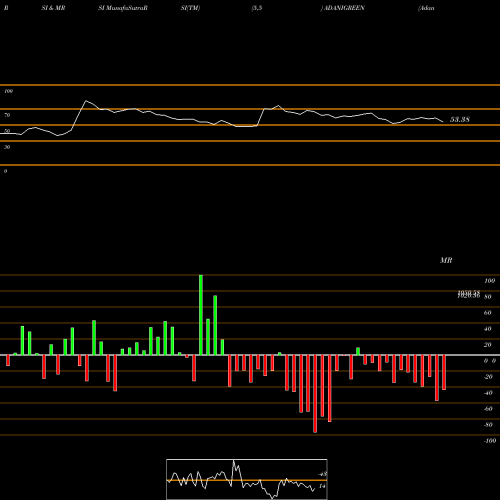This screenshot has width=500, height=500.
Task: Click the MR axis label 40
Action: [487, 329]
